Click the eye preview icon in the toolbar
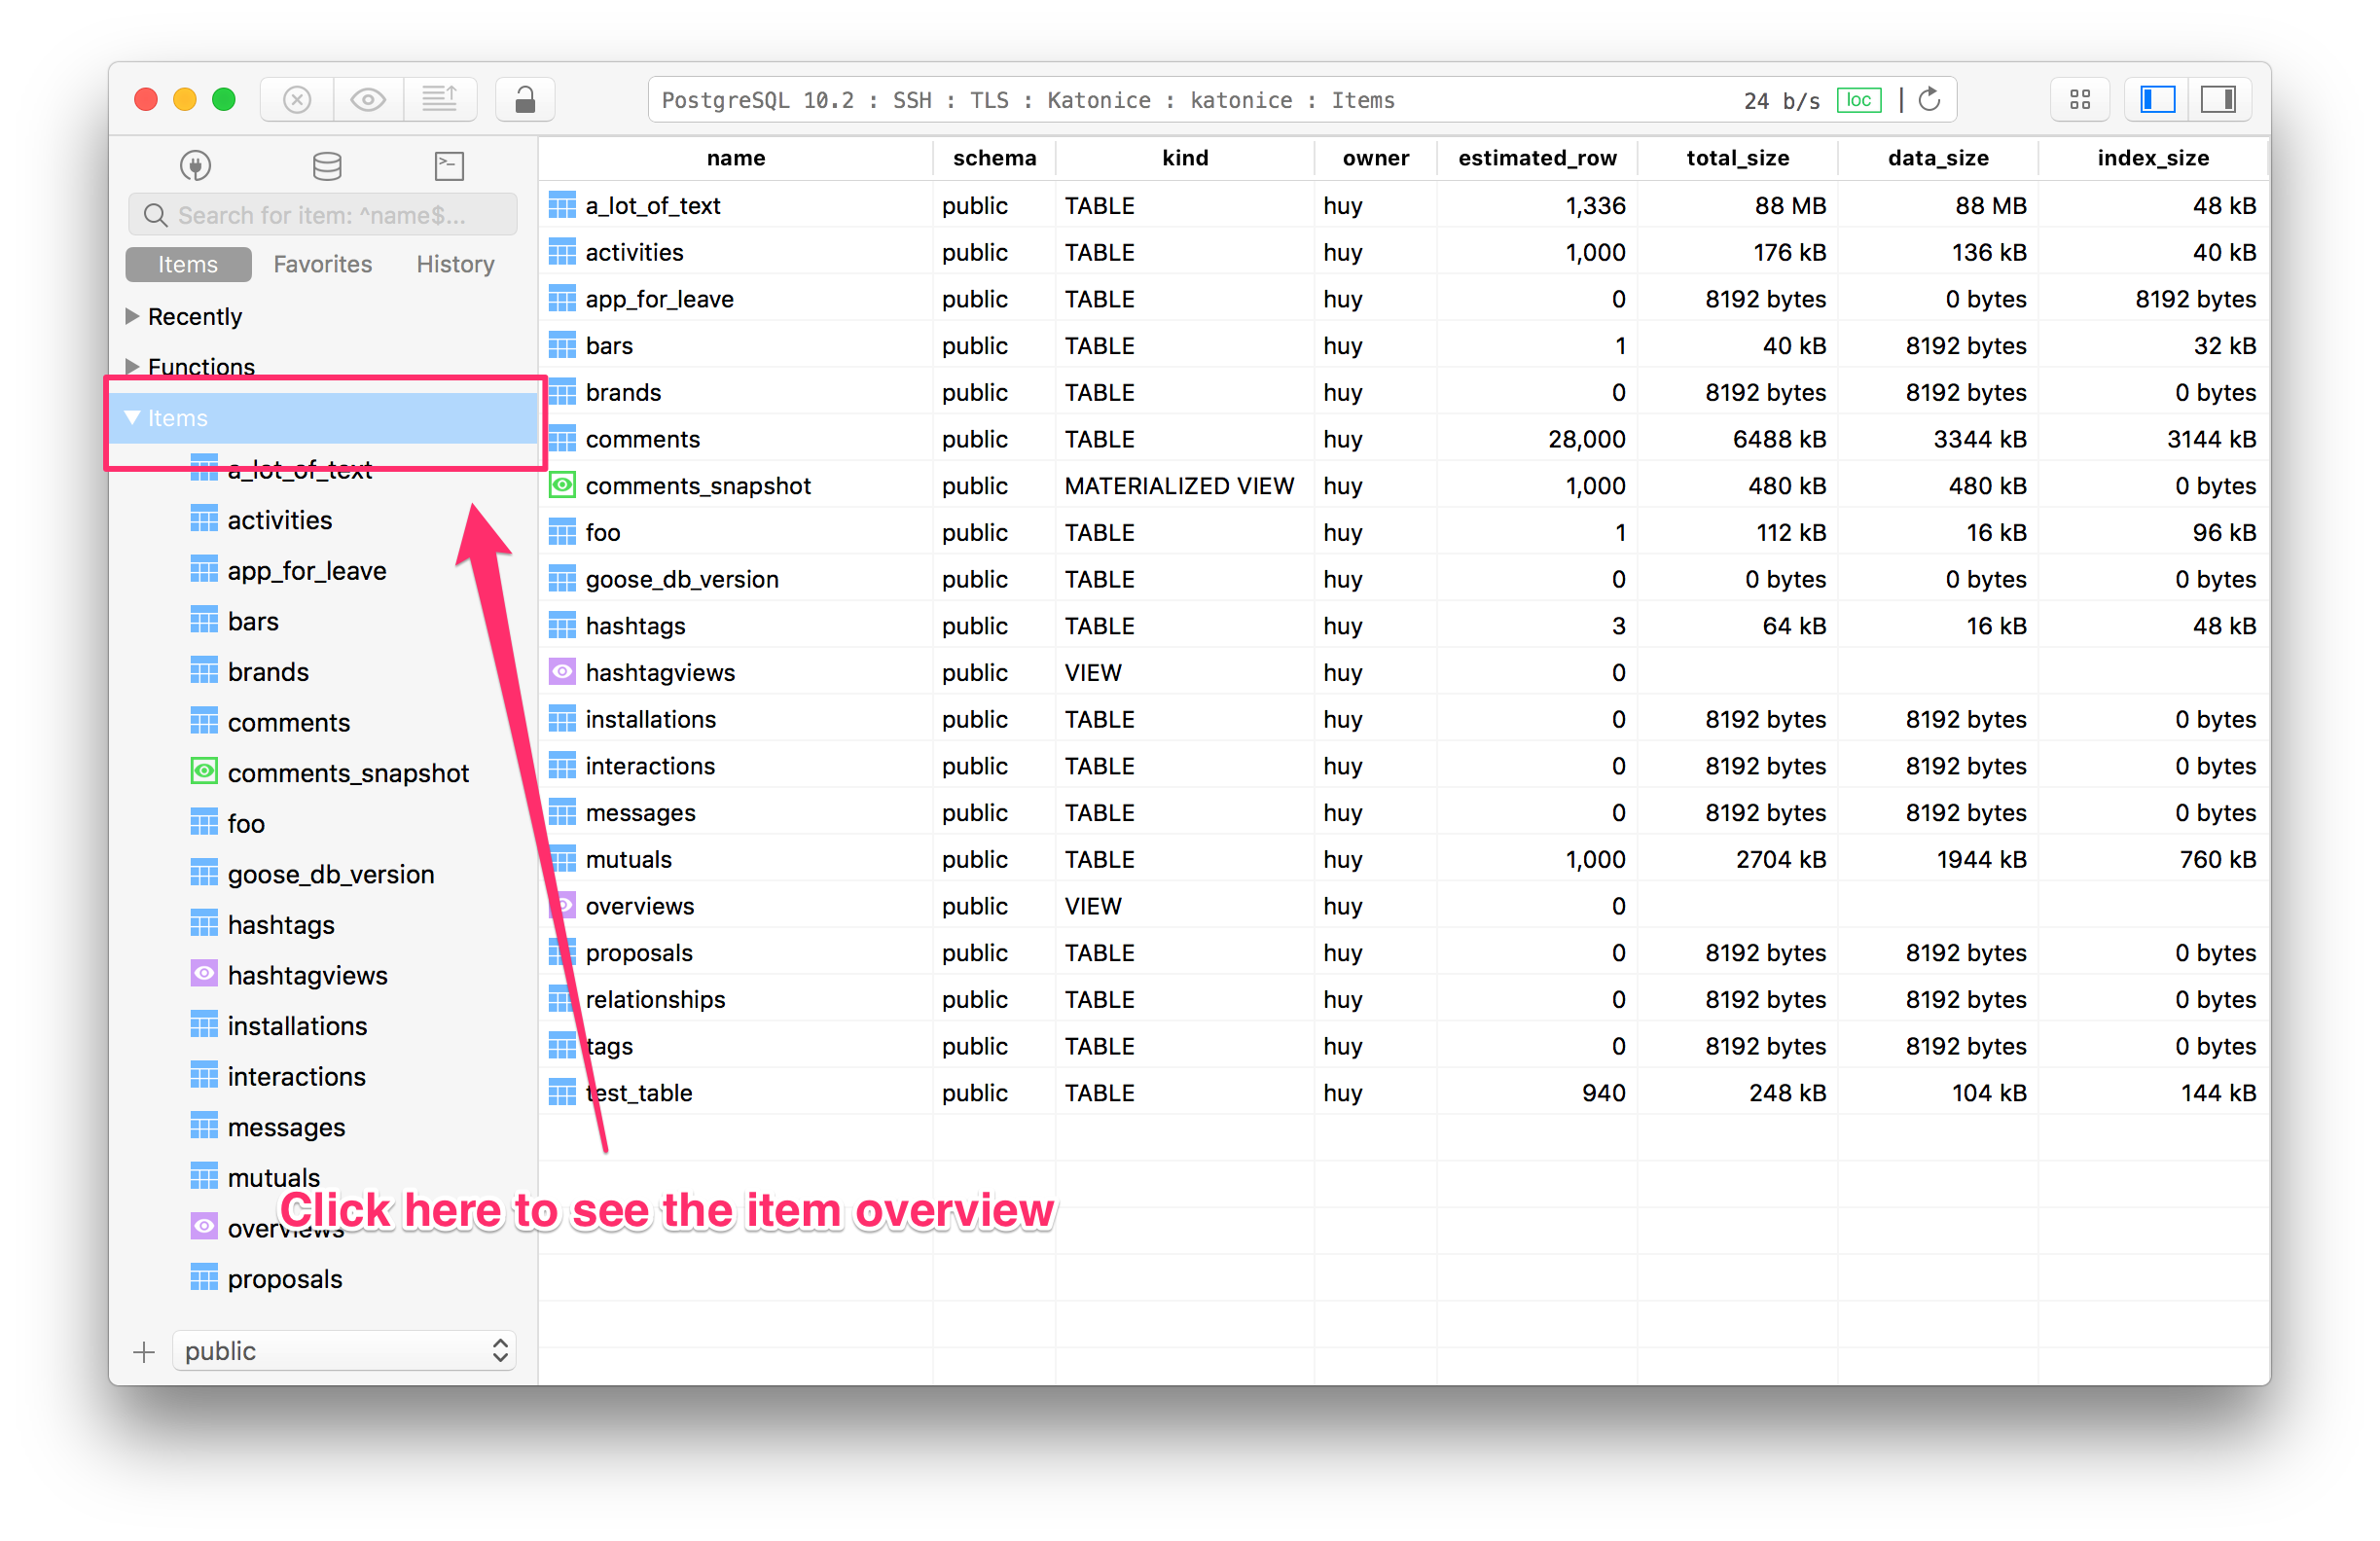This screenshot has width=2380, height=1541. pos(368,99)
